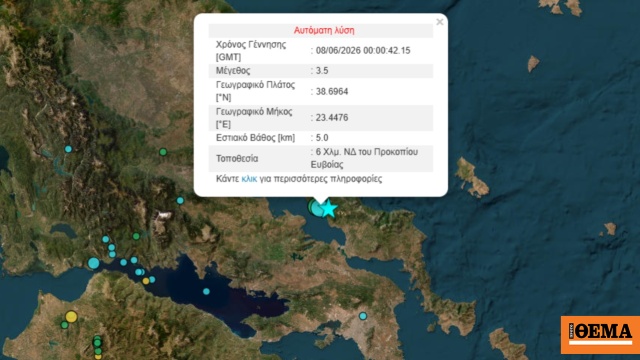The width and height of the screenshot is (640, 360).
Task: Click the ΘΕΜΑ logo
Action: coord(600,335)
